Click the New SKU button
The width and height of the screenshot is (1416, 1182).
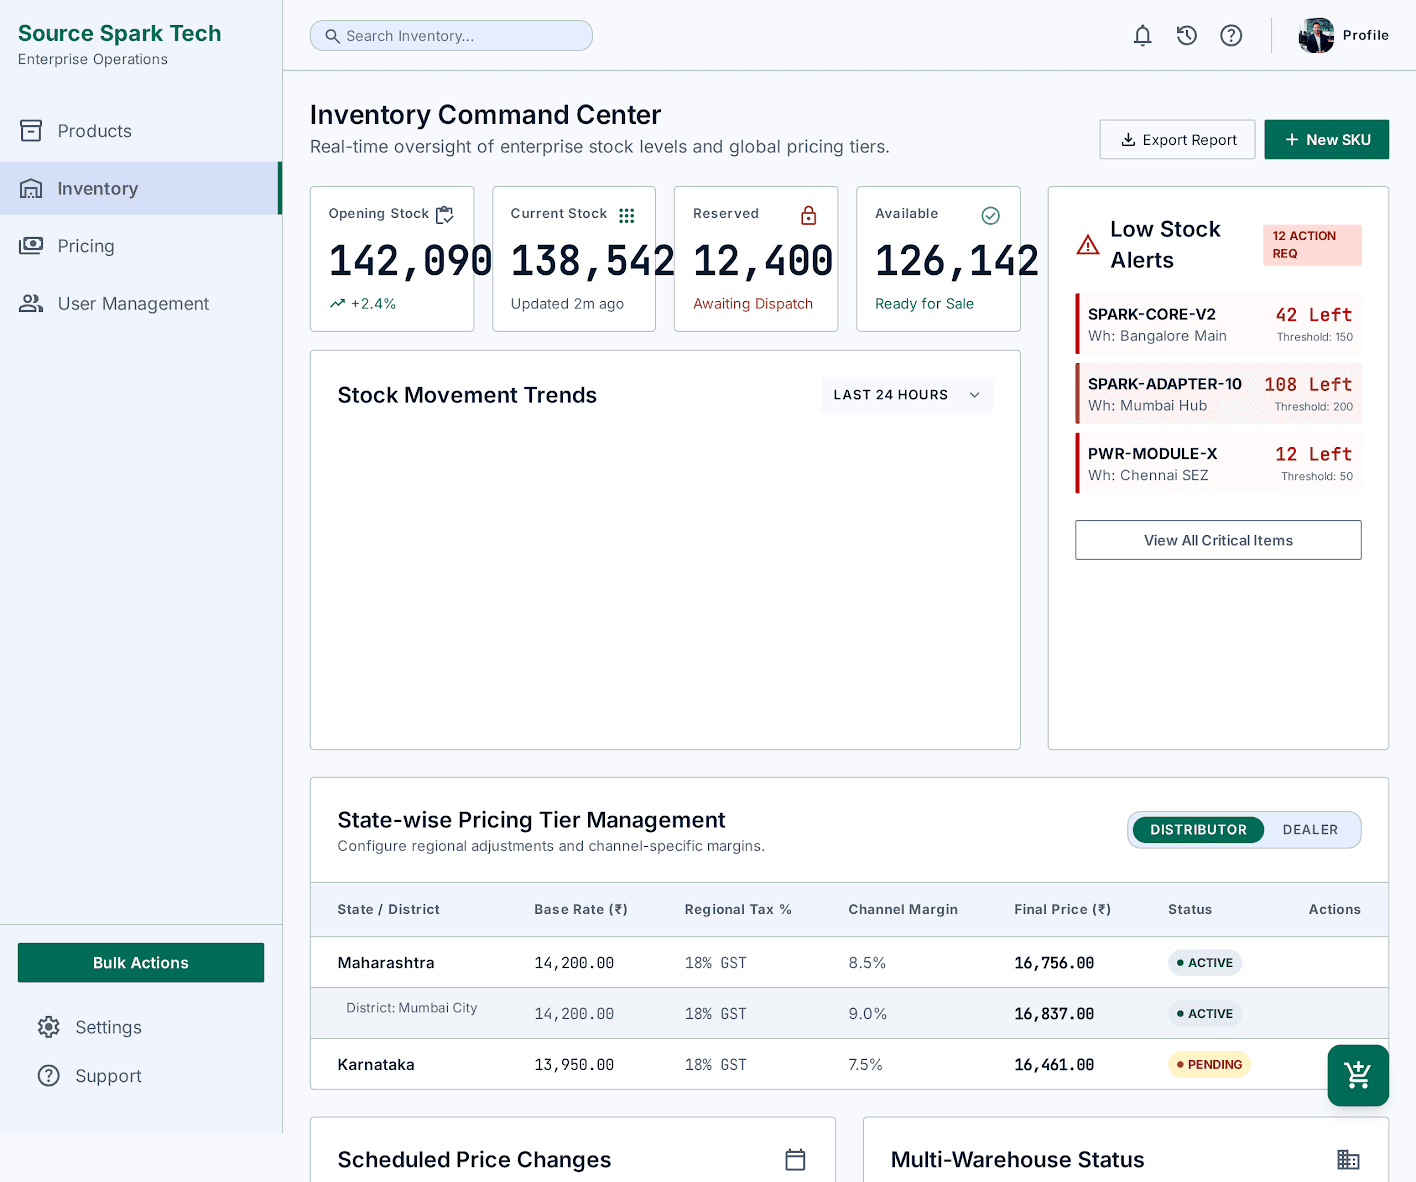pos(1327,139)
